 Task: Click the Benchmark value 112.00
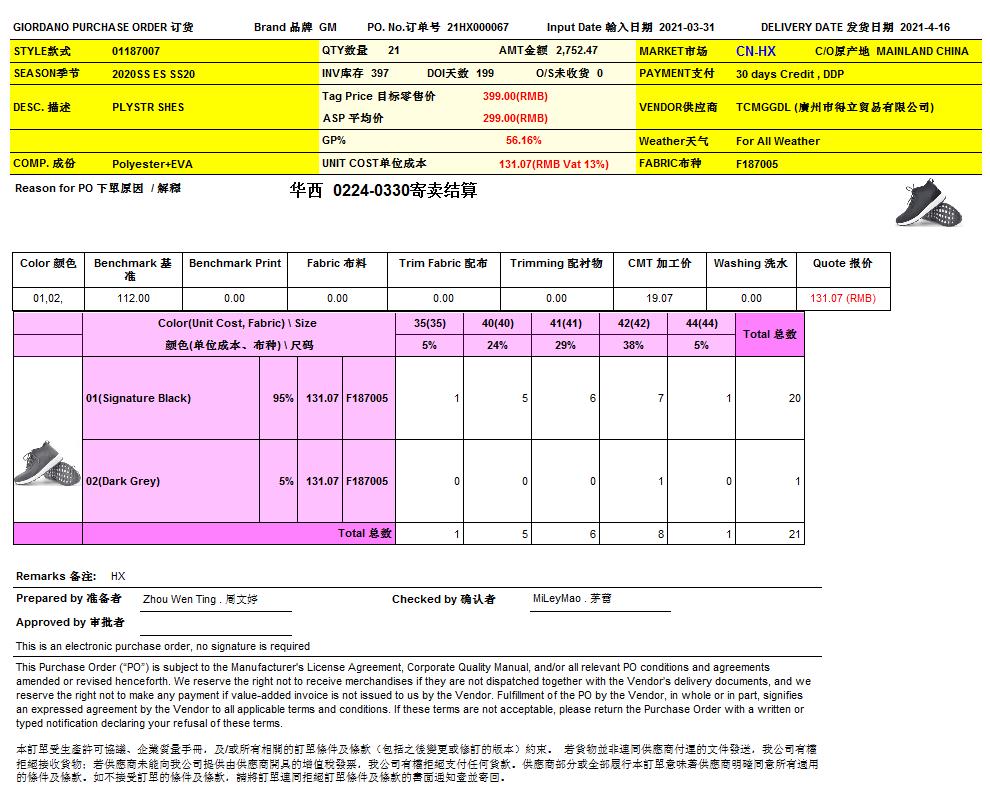[x=133, y=298]
